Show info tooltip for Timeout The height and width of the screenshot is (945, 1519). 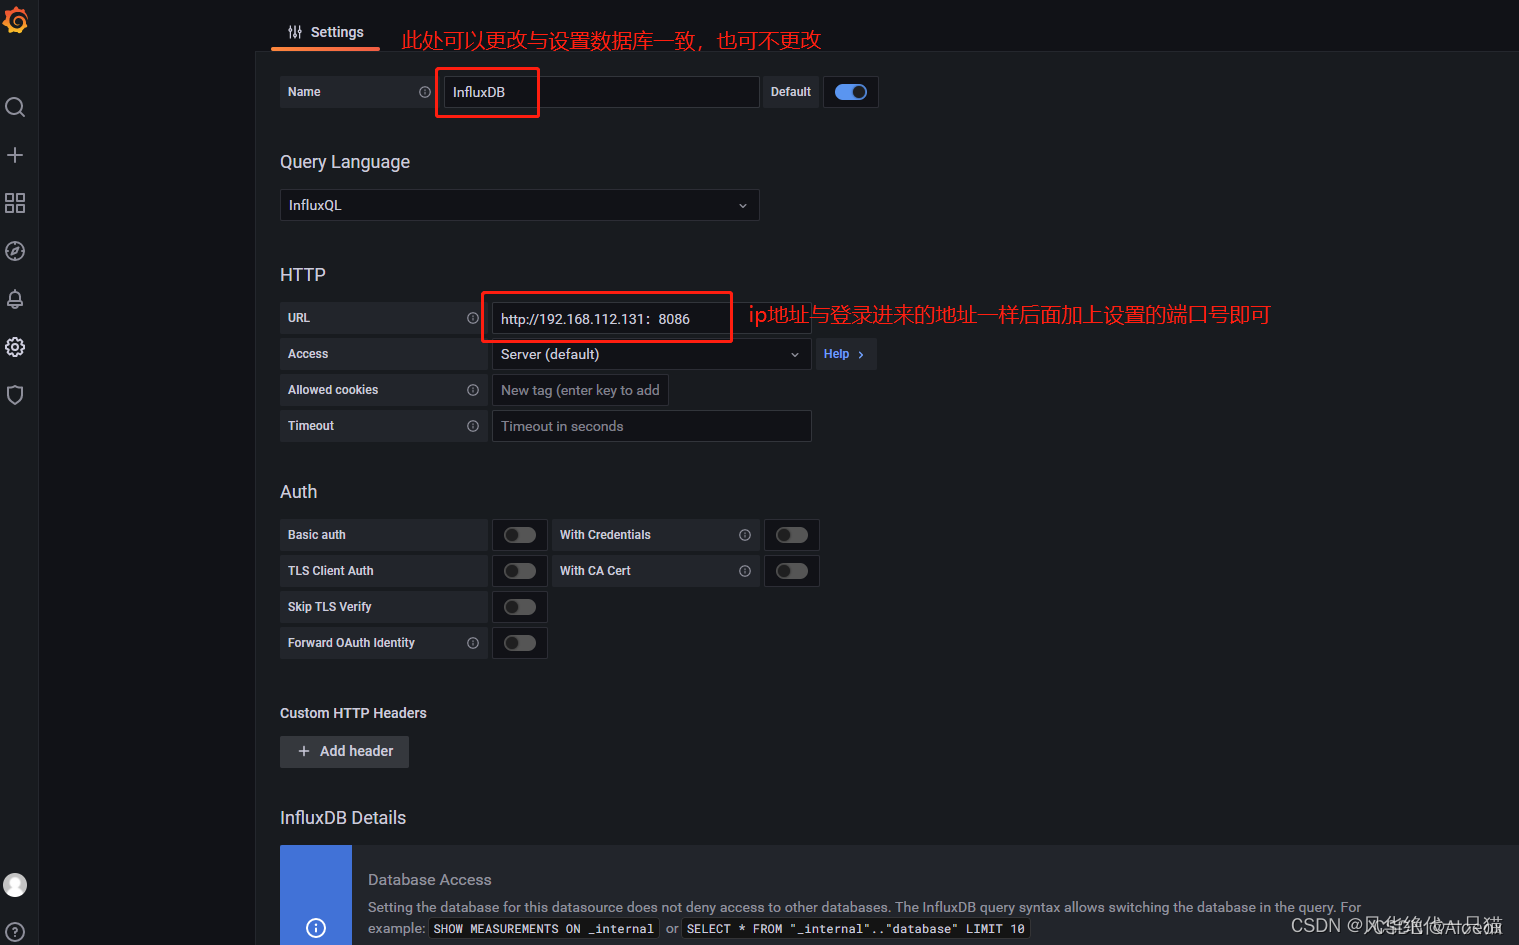click(x=473, y=426)
